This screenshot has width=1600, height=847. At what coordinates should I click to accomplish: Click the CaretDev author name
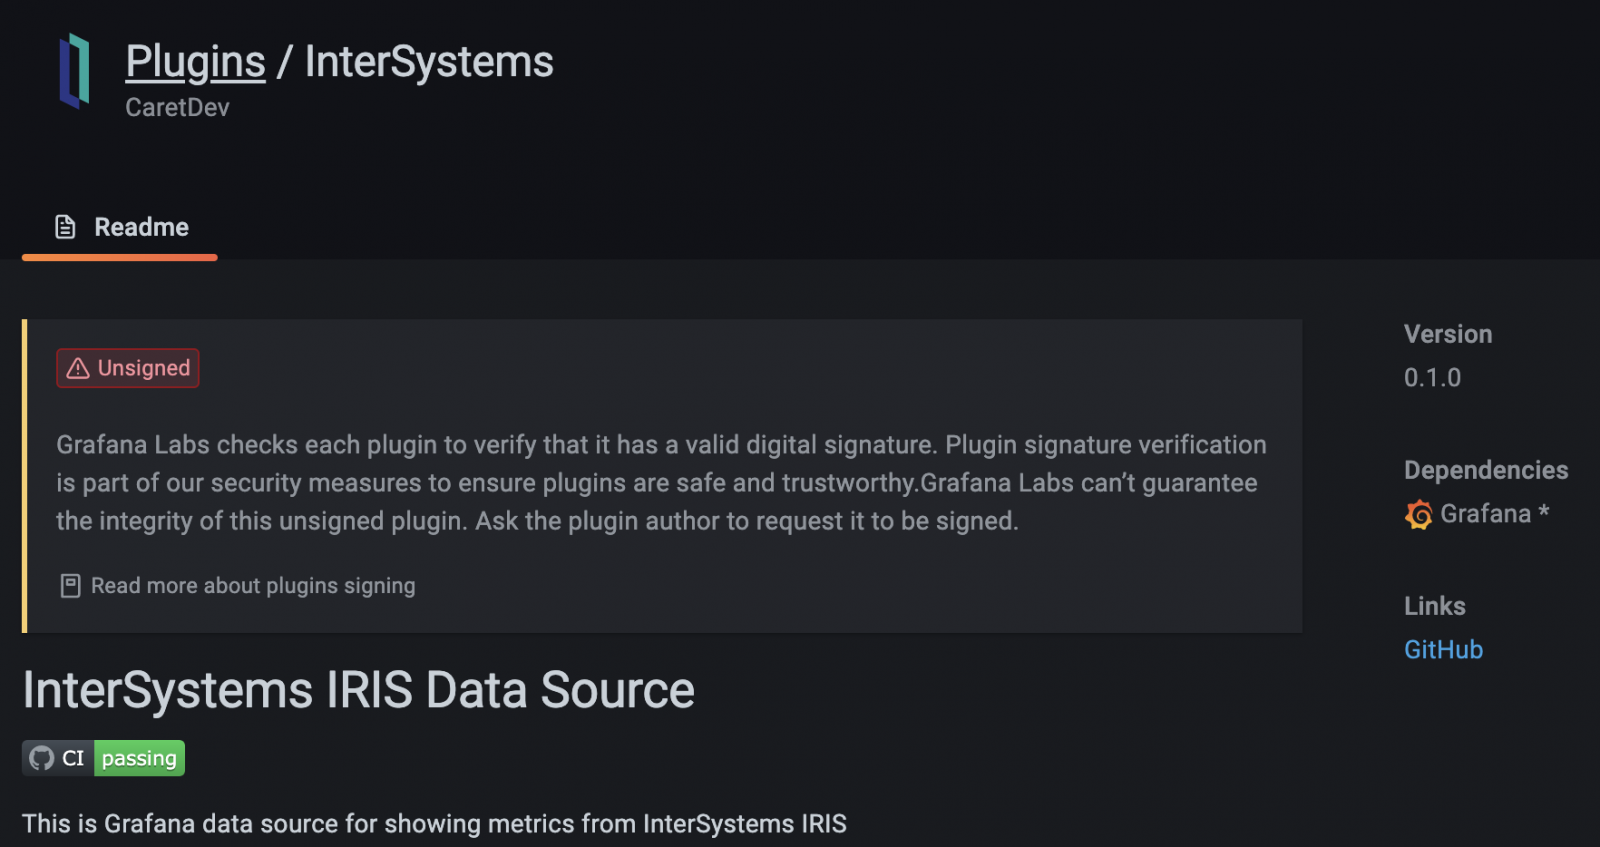[x=177, y=108]
